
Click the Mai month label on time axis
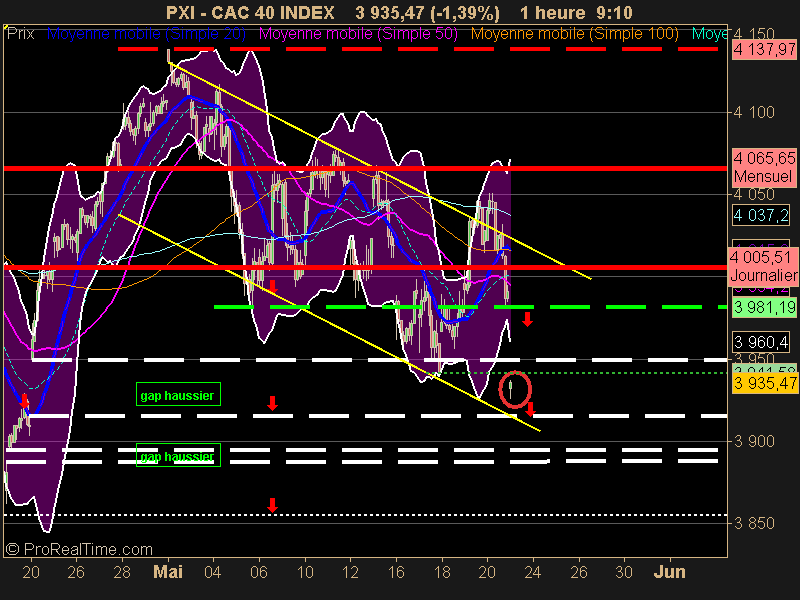click(168, 572)
